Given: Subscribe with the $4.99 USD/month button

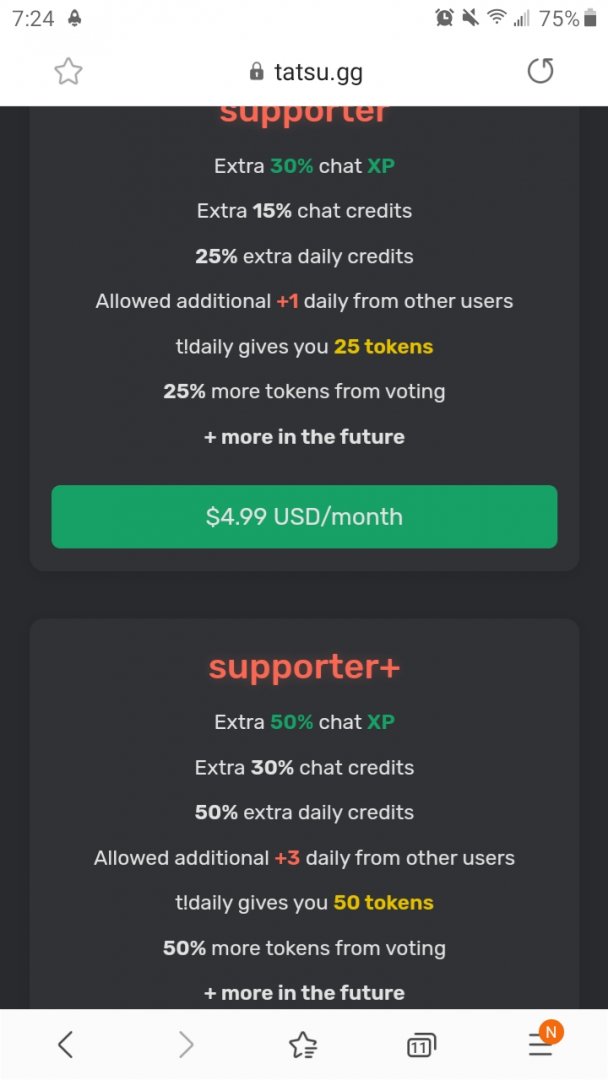Looking at the screenshot, I should [304, 517].
